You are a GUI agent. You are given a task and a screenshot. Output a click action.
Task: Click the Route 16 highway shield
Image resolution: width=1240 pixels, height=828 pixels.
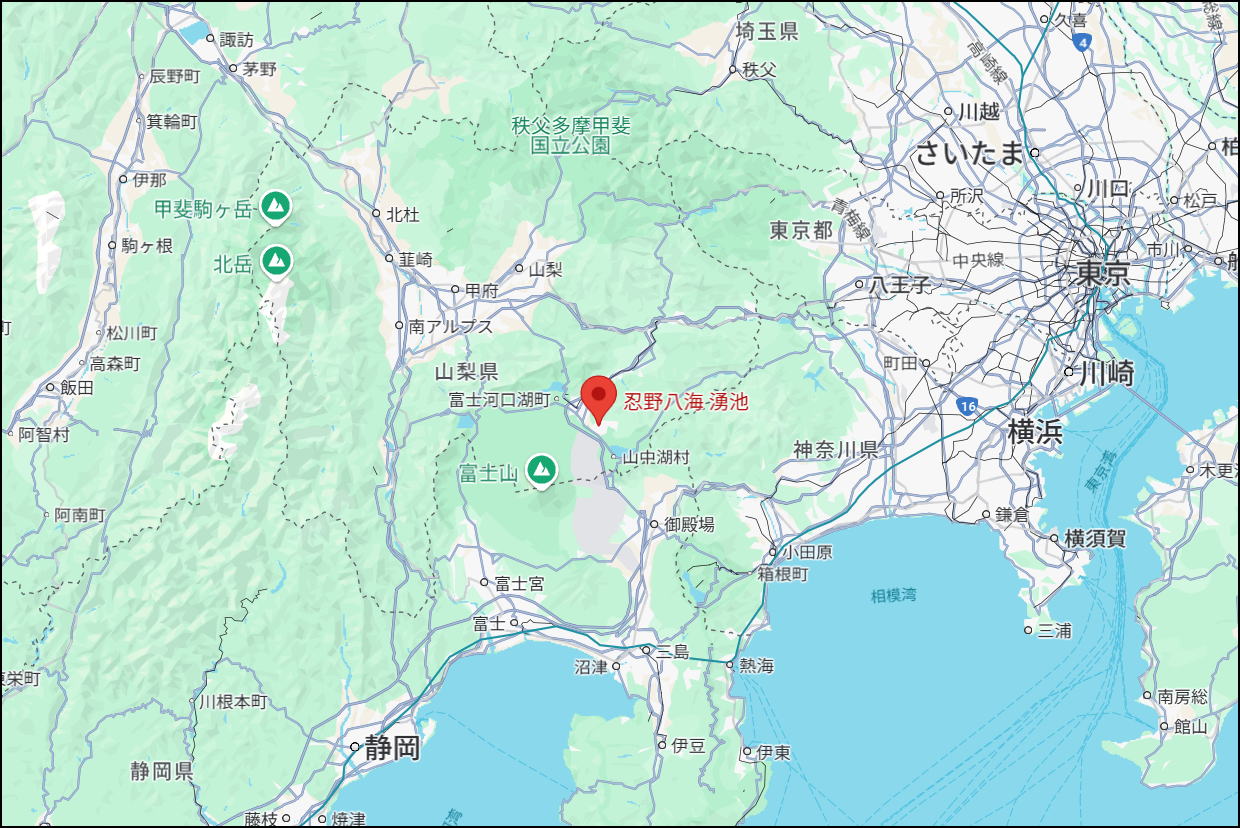966,406
